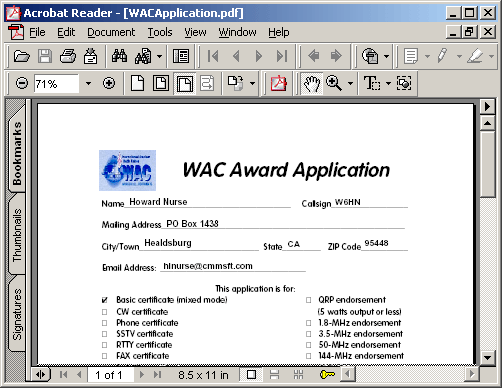Viewport: 502px width, 388px height.
Task: Uncheck Basic certificate (mixed mode) checkbox
Action: click(105, 300)
